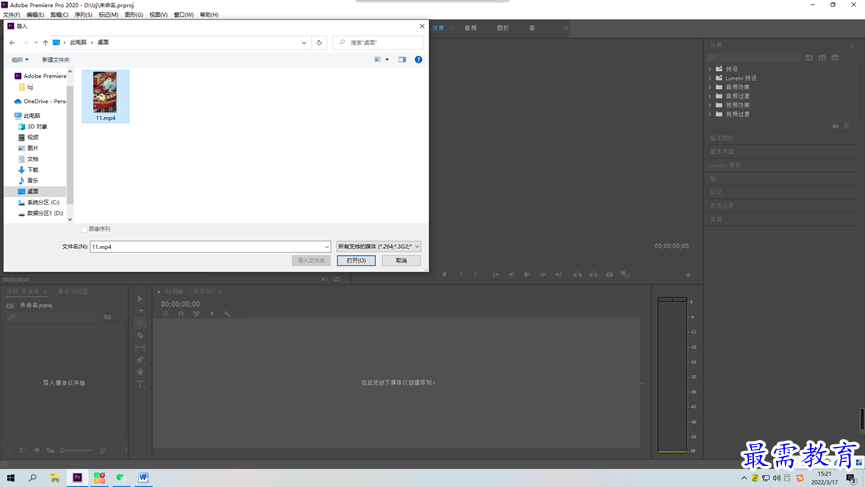Expand the Audio Effects folder
This screenshot has width=865, height=487.
tap(710, 87)
